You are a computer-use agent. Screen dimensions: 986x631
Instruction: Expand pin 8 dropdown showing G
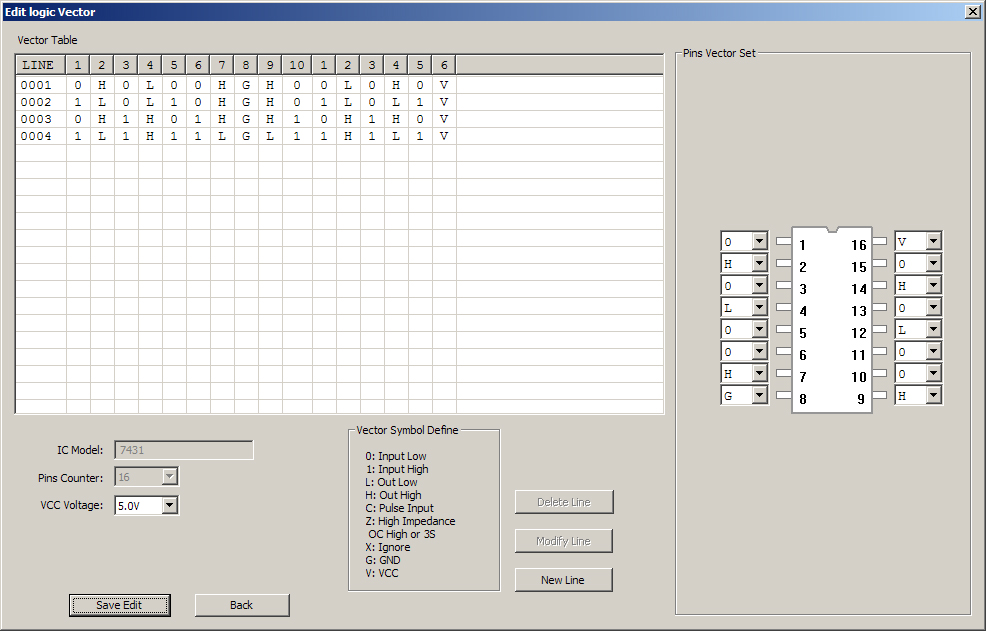click(759, 396)
